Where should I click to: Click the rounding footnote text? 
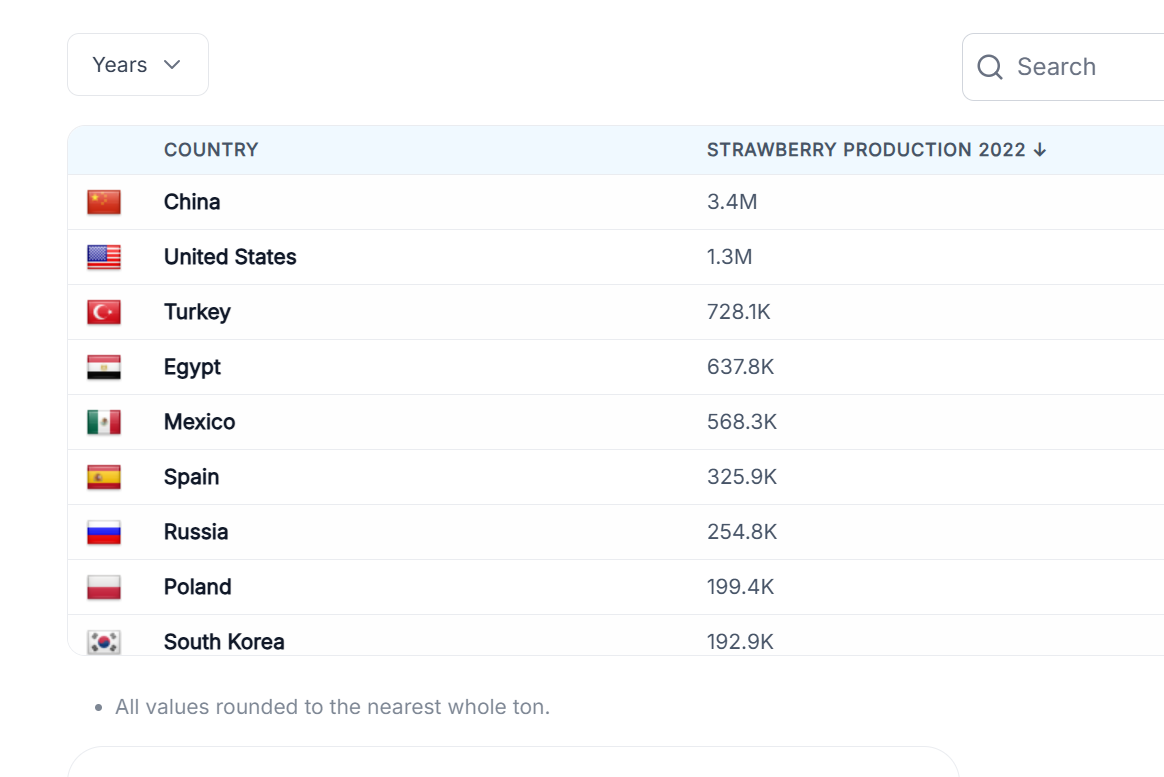(x=333, y=706)
